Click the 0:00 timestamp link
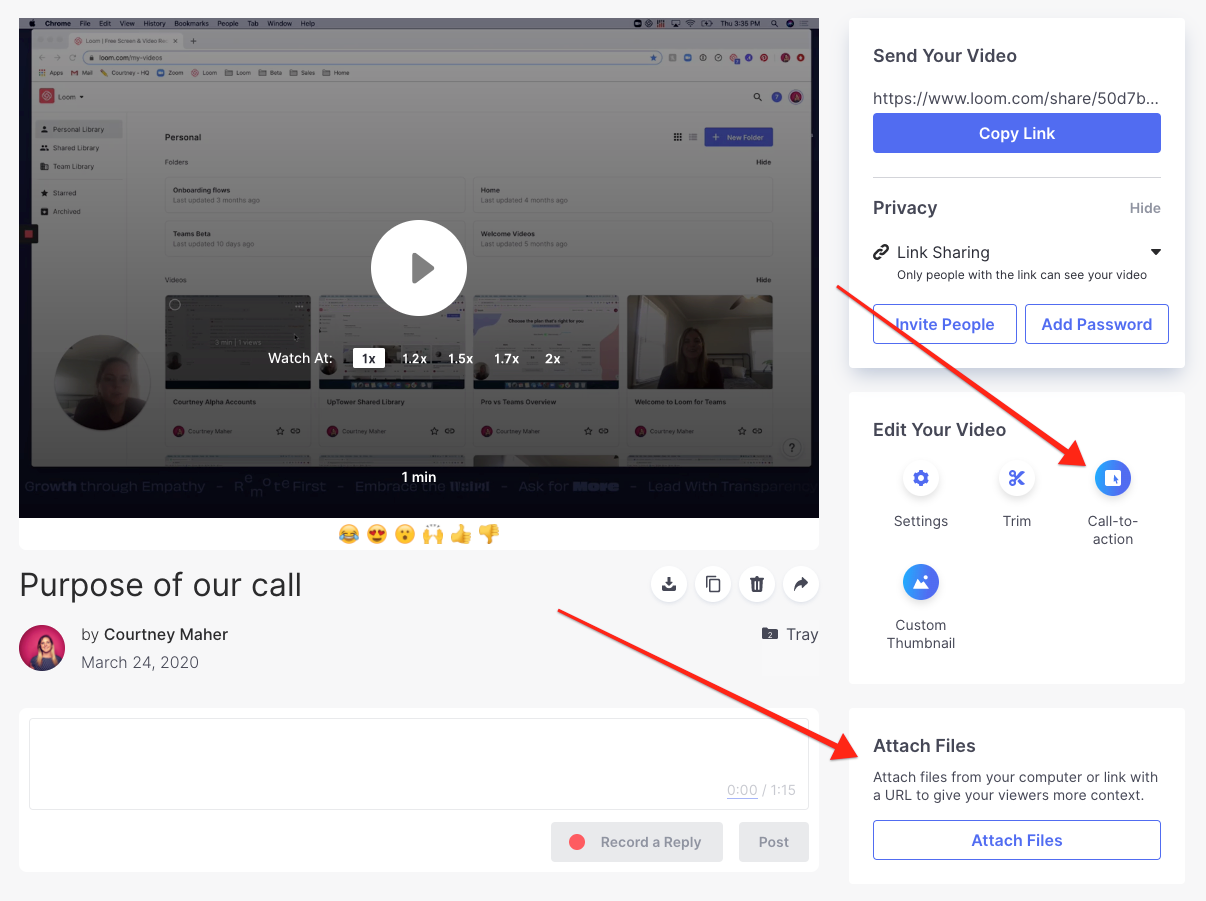Viewport: 1206px width, 901px height. point(742,790)
